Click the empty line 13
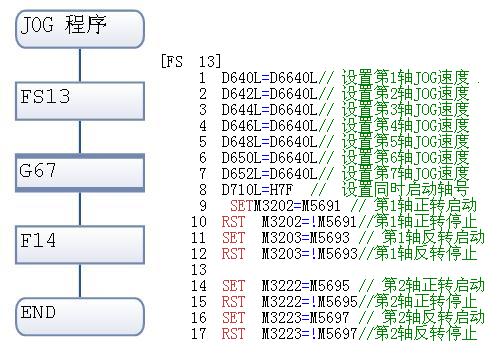 199,270
